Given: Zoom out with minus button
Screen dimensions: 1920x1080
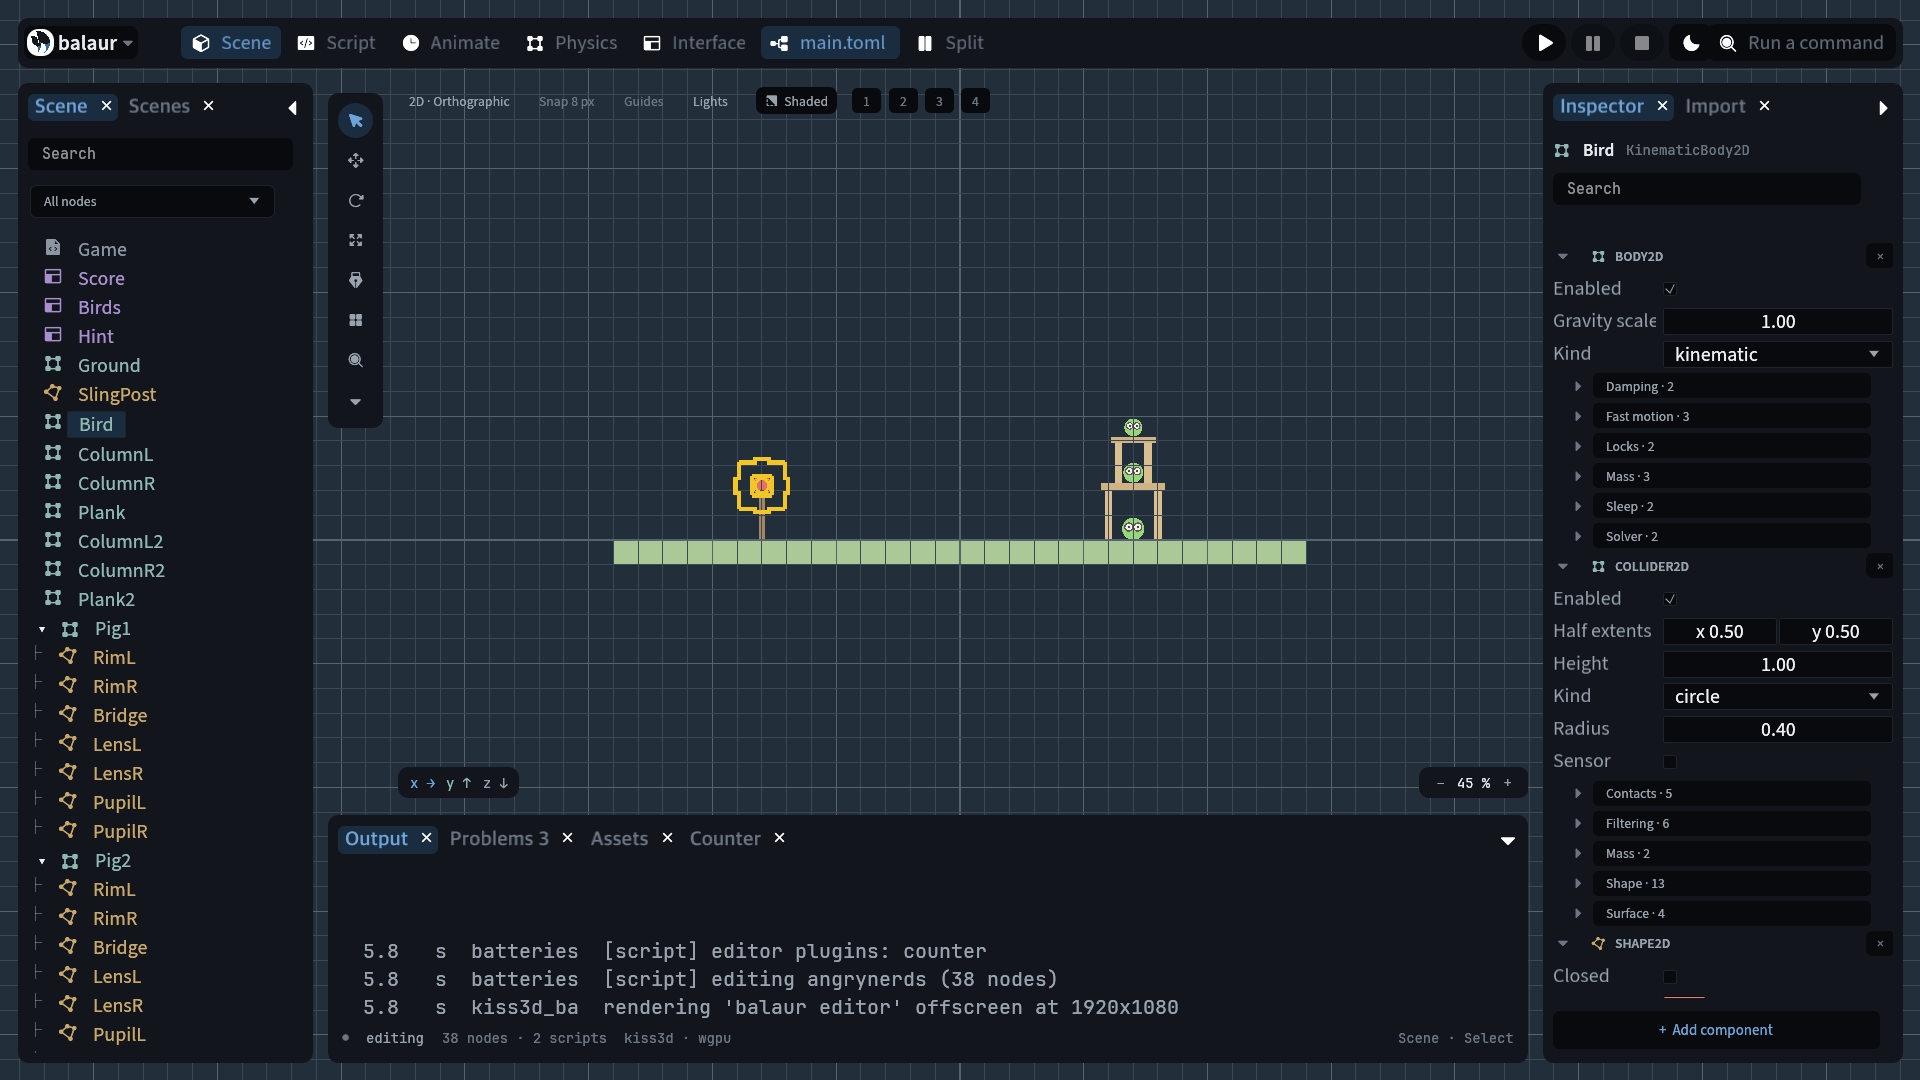Looking at the screenshot, I should click(x=1440, y=783).
